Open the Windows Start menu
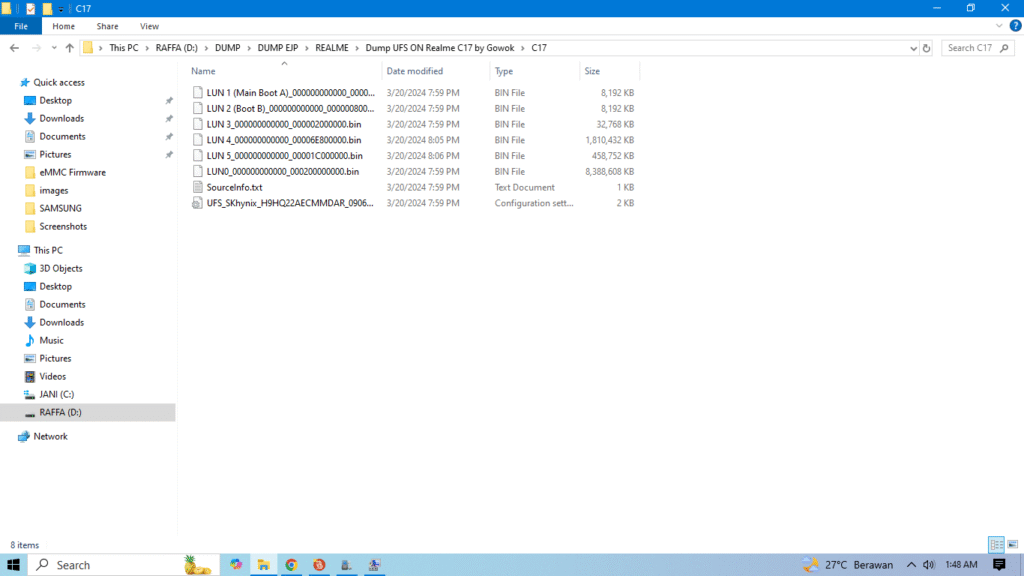 pyautogui.click(x=13, y=565)
